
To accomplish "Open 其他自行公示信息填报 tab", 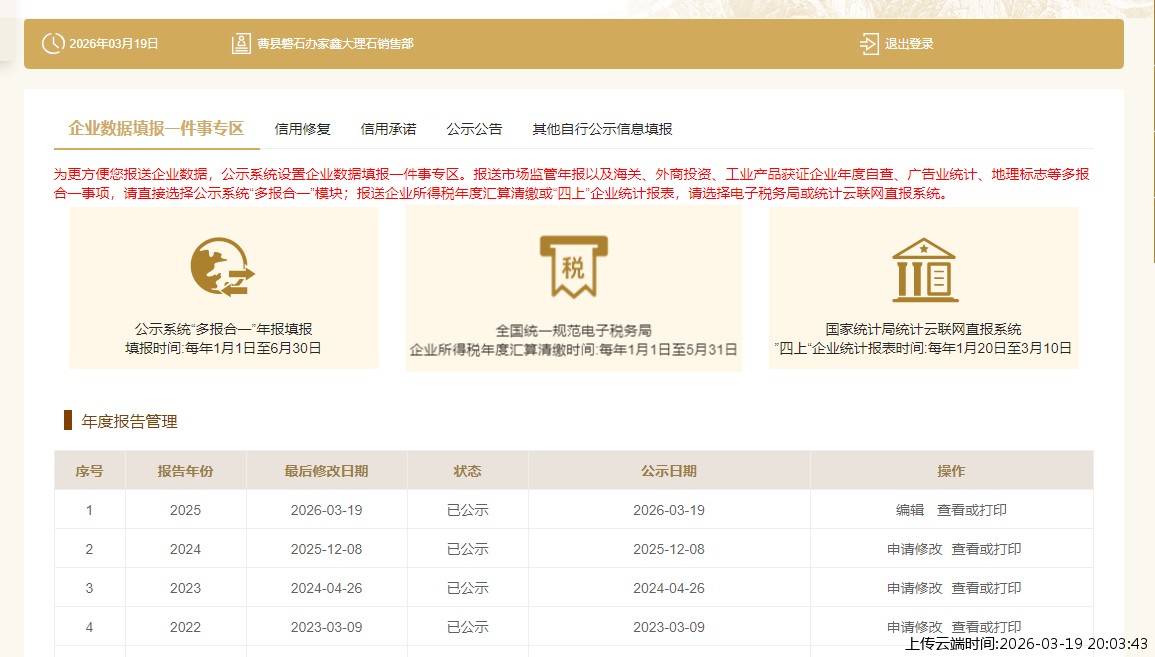I will tap(602, 129).
